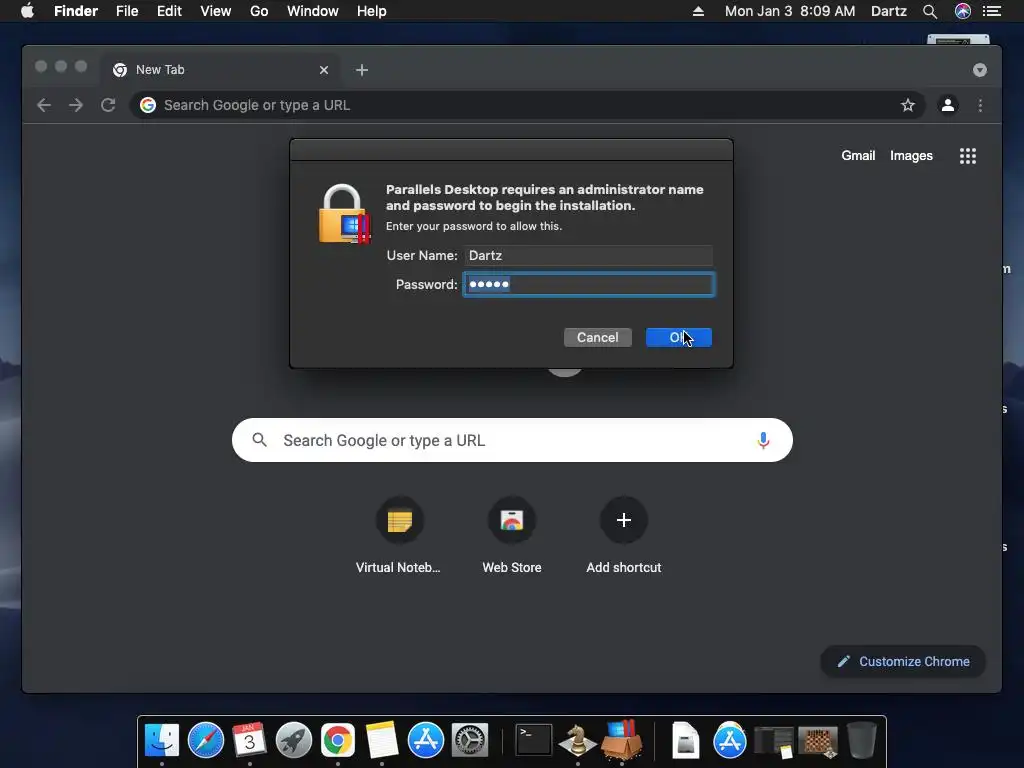Open the Go menu
This screenshot has height=768, width=1024.
click(259, 11)
